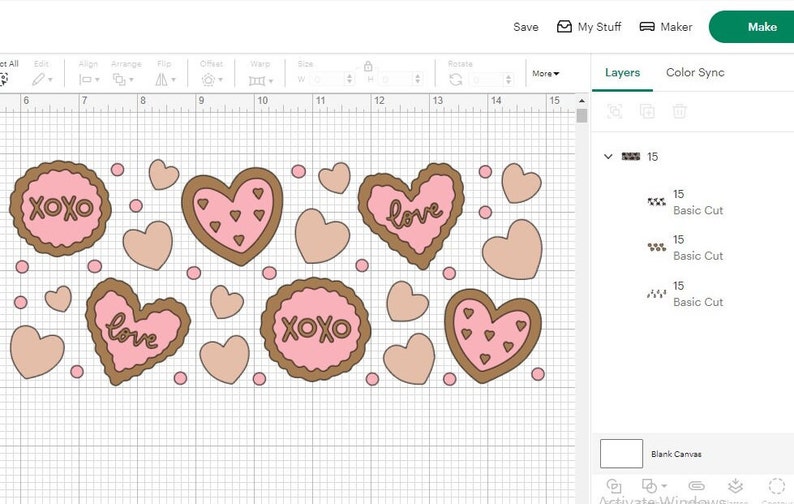Click the canvas scrollbar up arrow
This screenshot has height=504, width=794.
581,101
